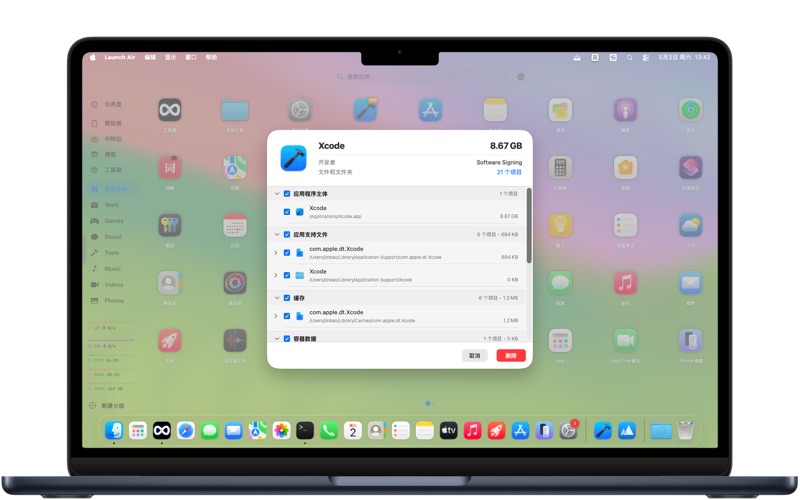Click the infinity app icon in the grid
This screenshot has height=500, width=800.
170,110
